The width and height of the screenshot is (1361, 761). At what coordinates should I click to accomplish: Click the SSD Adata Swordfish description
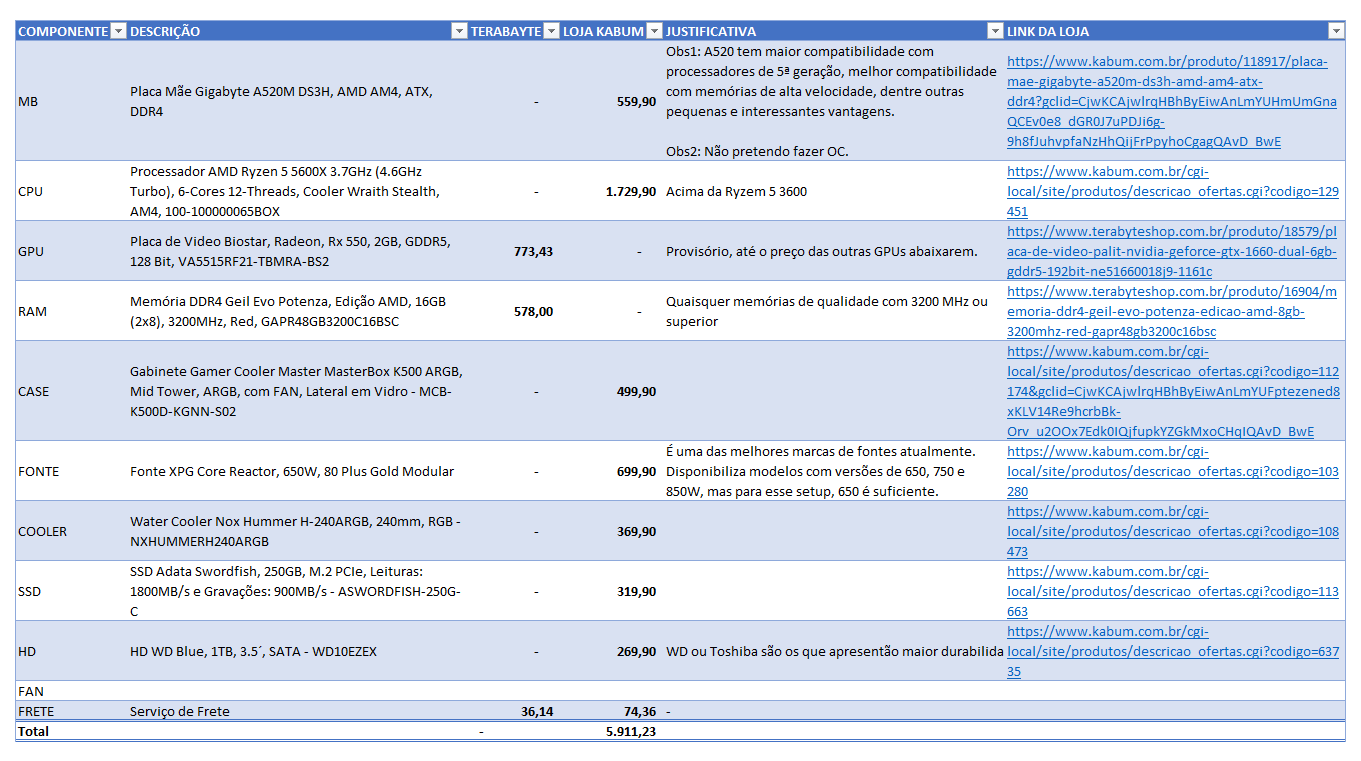coord(295,591)
